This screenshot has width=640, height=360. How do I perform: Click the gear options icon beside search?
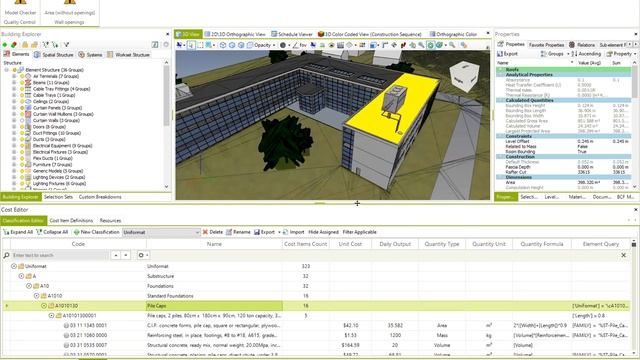[x=141, y=255]
